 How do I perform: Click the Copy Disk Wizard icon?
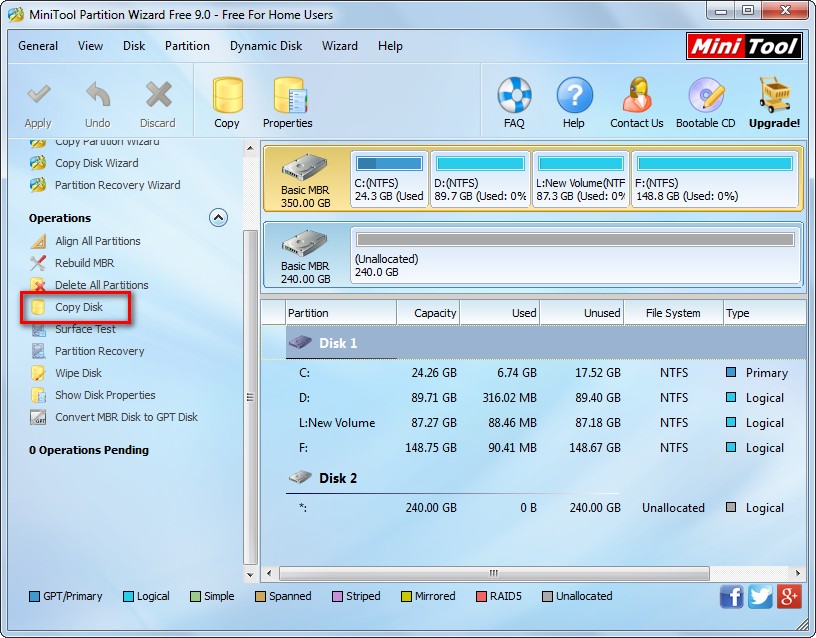38,163
